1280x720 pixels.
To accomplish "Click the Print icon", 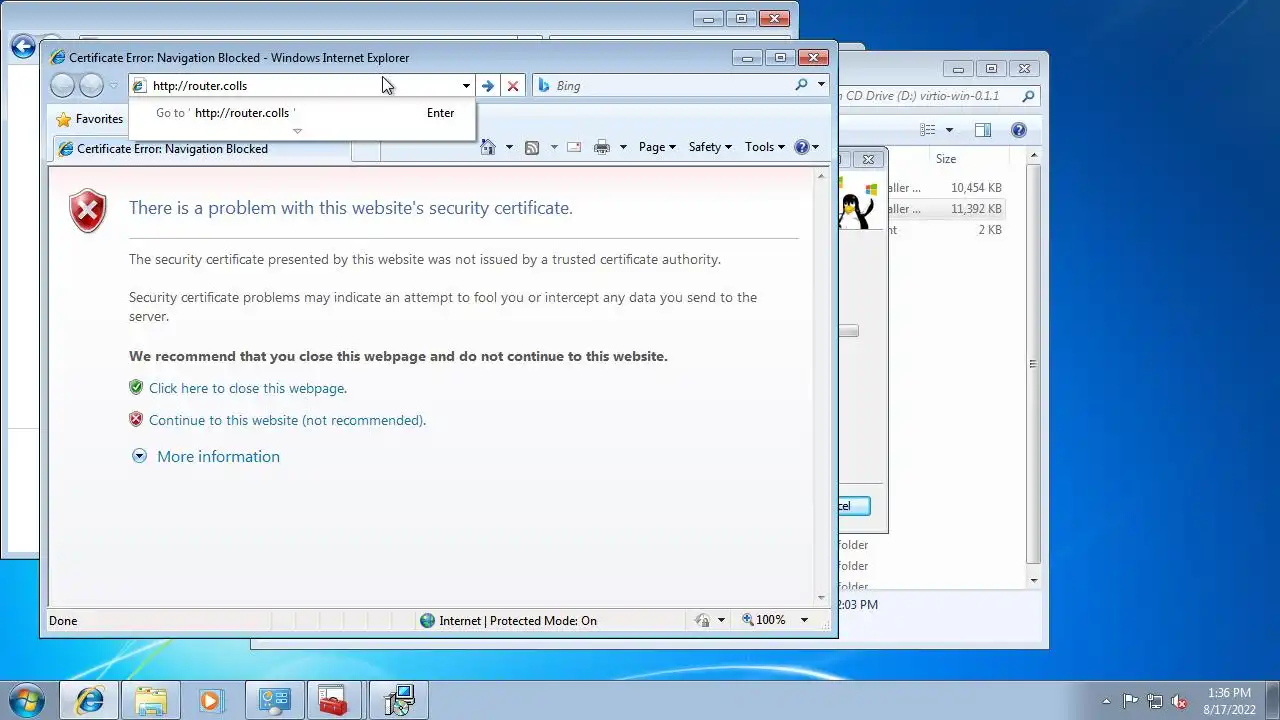I will (602, 147).
